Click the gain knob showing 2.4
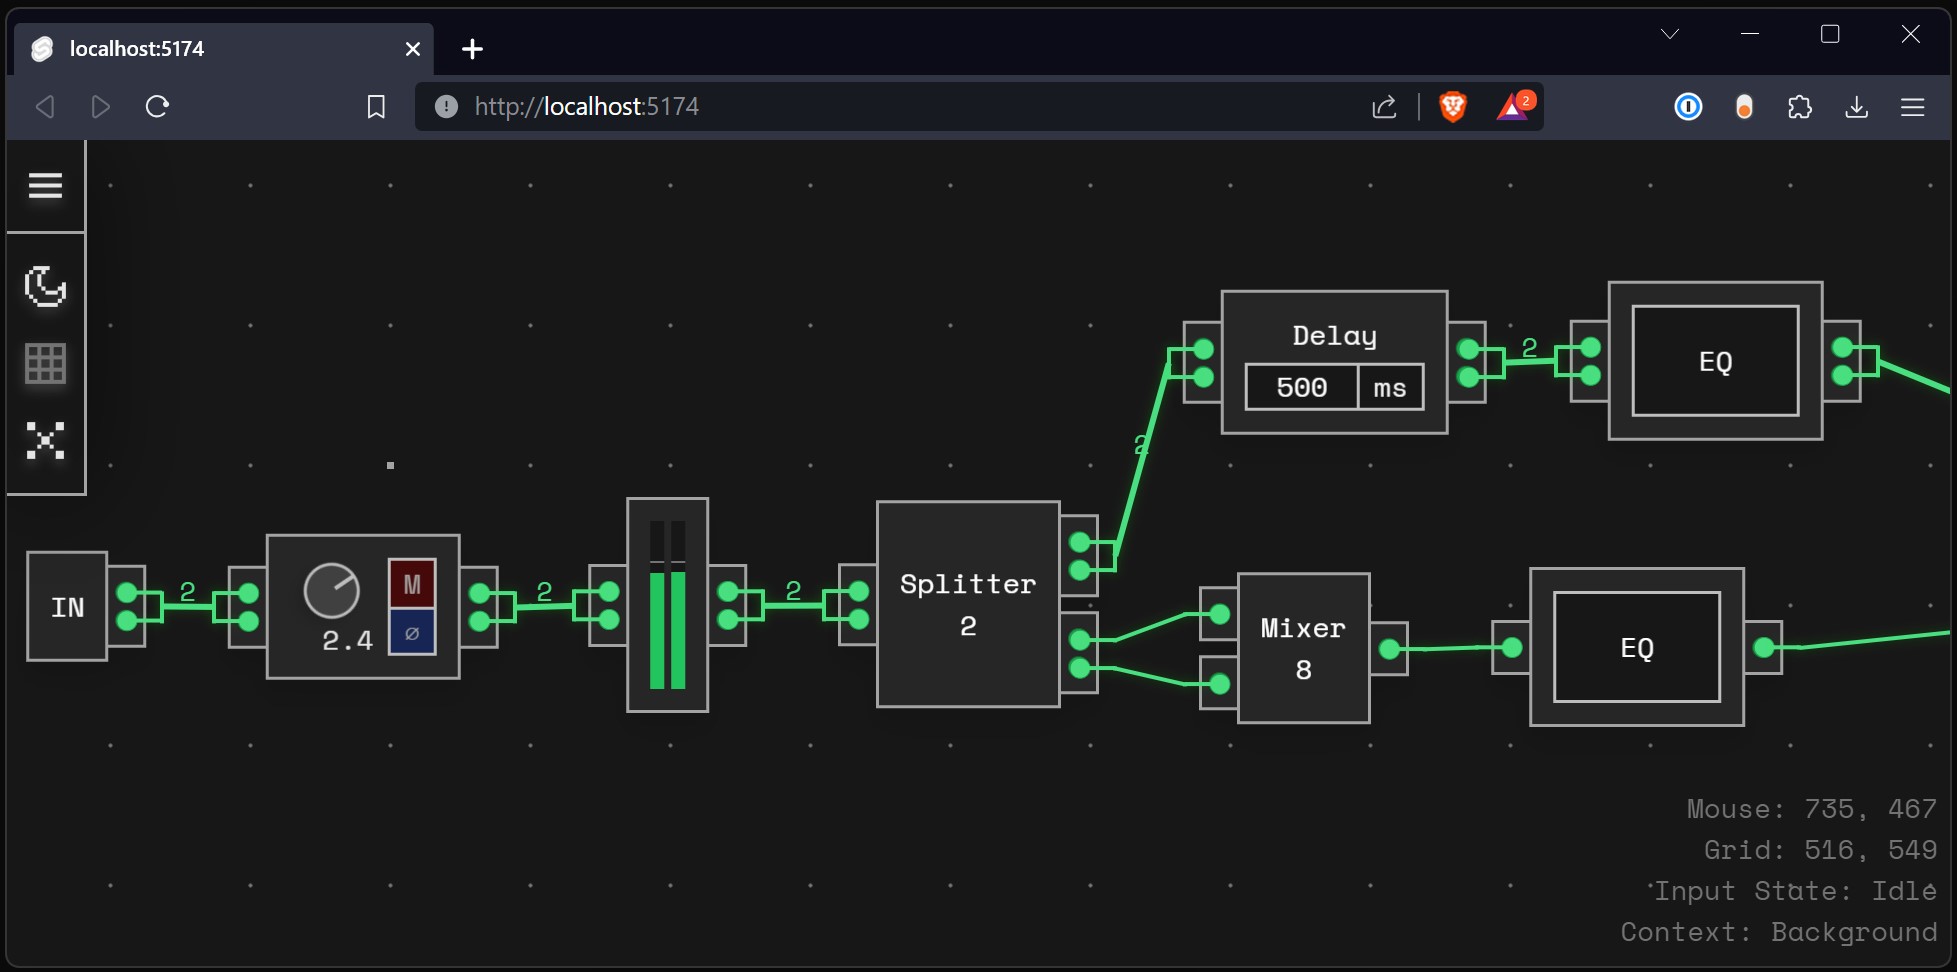Screen dimensions: 1957x972 331,590
